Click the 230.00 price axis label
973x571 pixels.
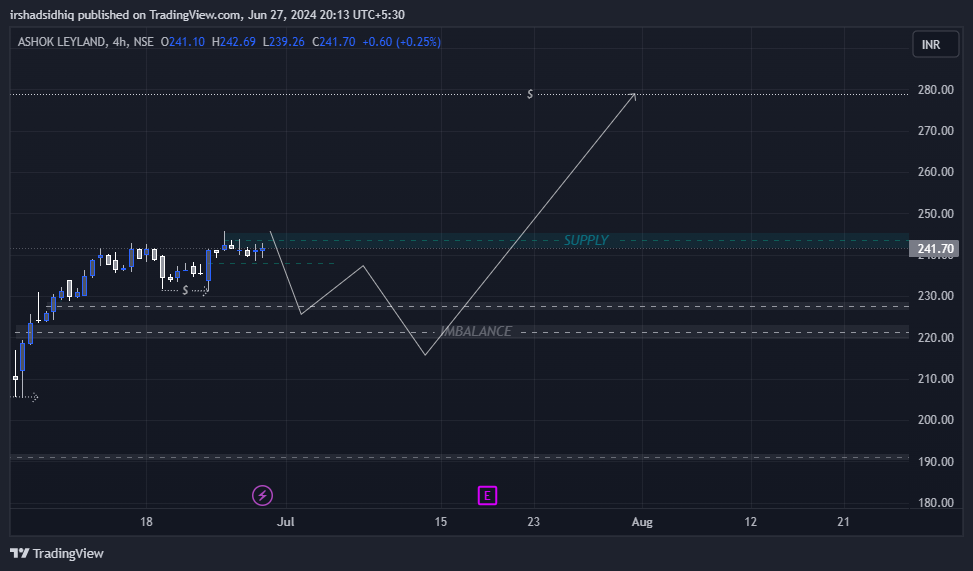935,296
